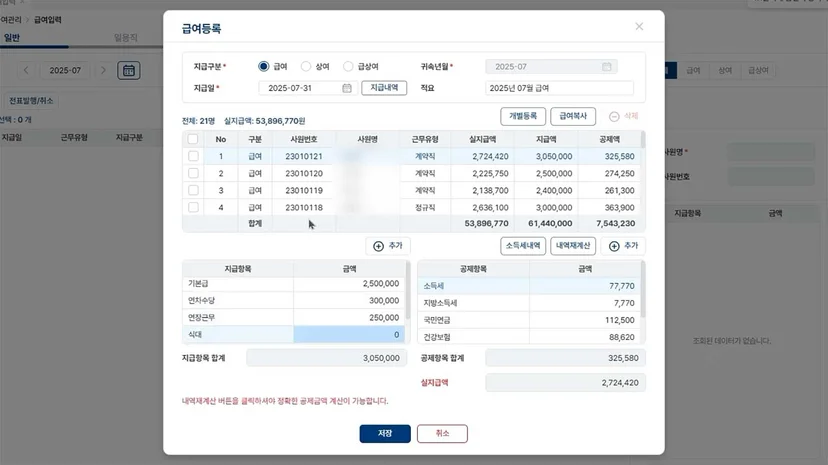Click the 적요 input field
The width and height of the screenshot is (828, 465).
[x=559, y=88]
